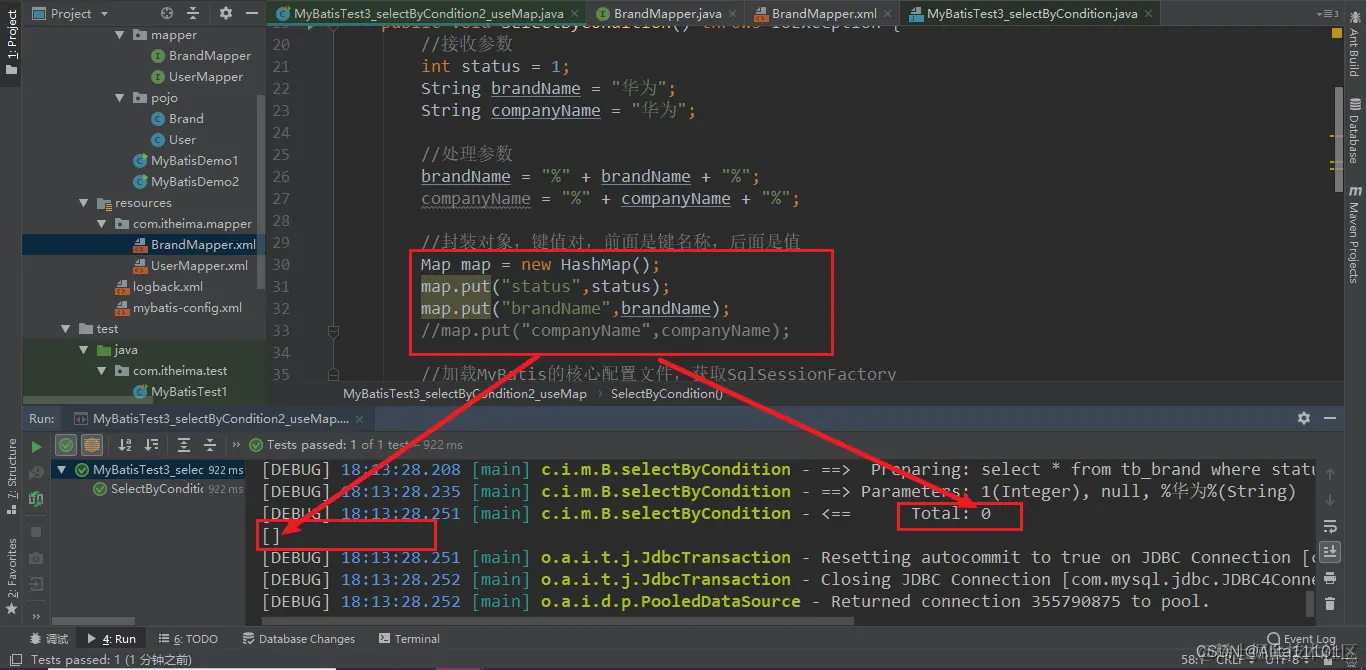
Task: Select MyBatisDemo2 in project tree
Action: (186, 182)
